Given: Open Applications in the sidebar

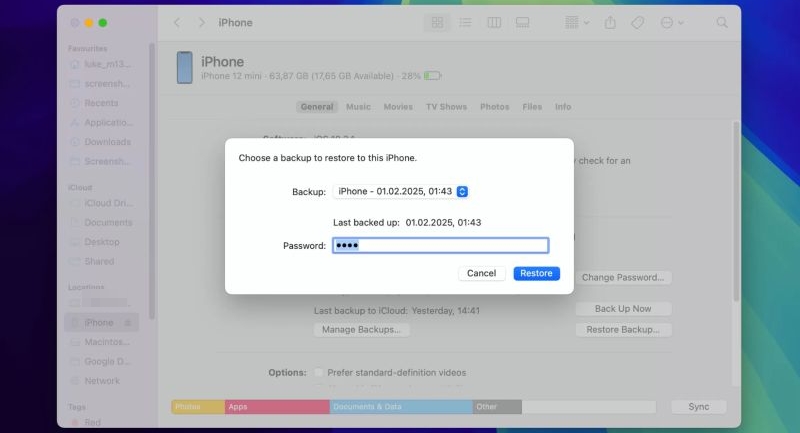Looking at the screenshot, I should (101, 122).
